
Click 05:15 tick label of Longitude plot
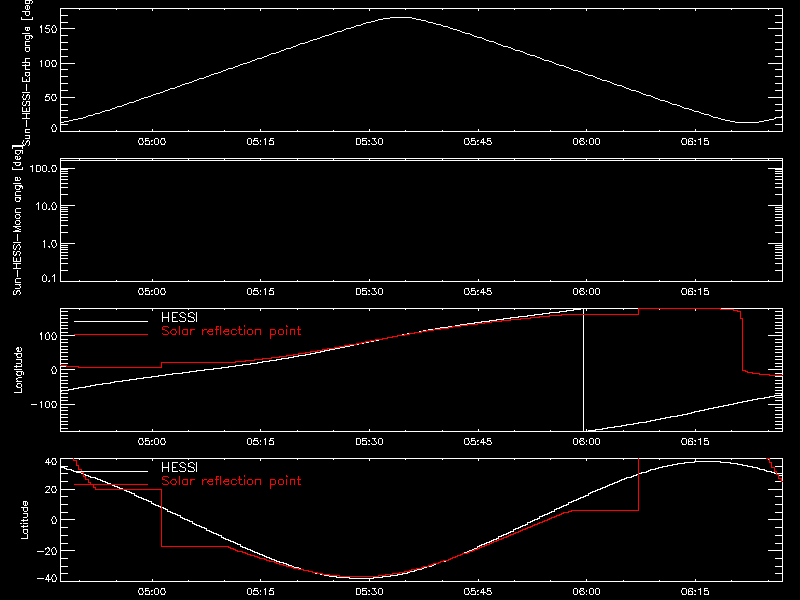coord(261,442)
